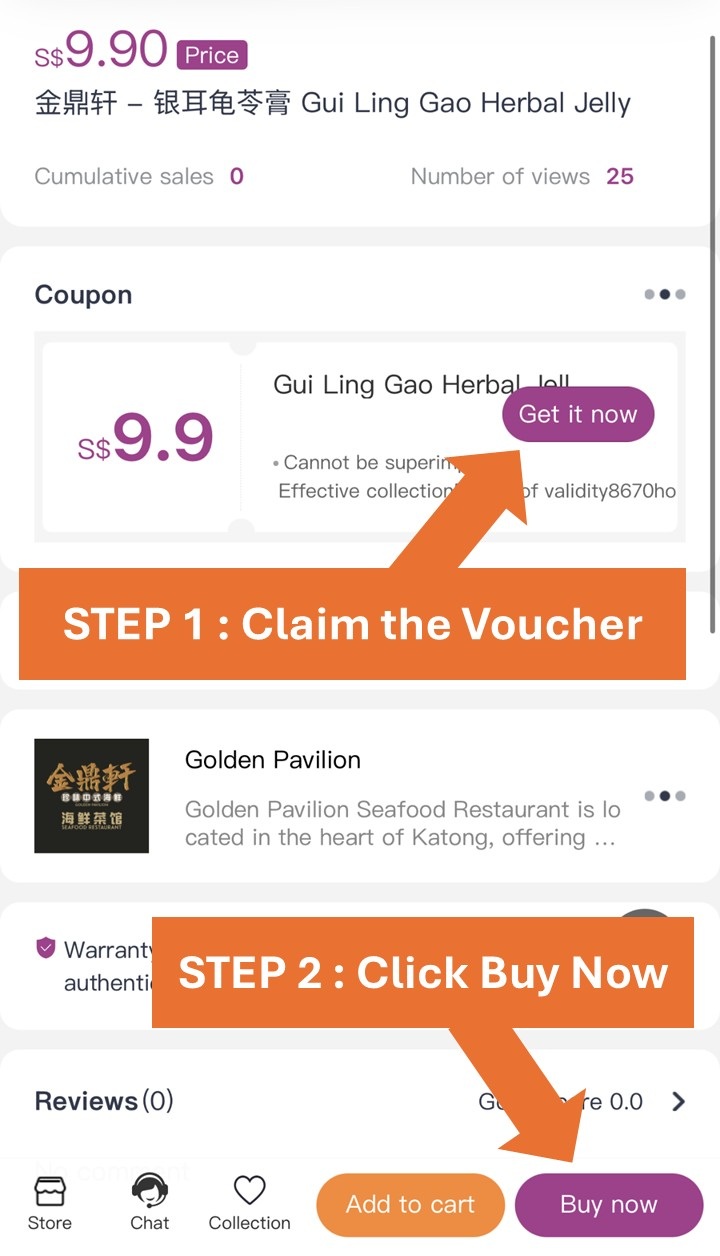The image size is (720, 1256).
Task: Click the Buy now button
Action: point(609,1204)
